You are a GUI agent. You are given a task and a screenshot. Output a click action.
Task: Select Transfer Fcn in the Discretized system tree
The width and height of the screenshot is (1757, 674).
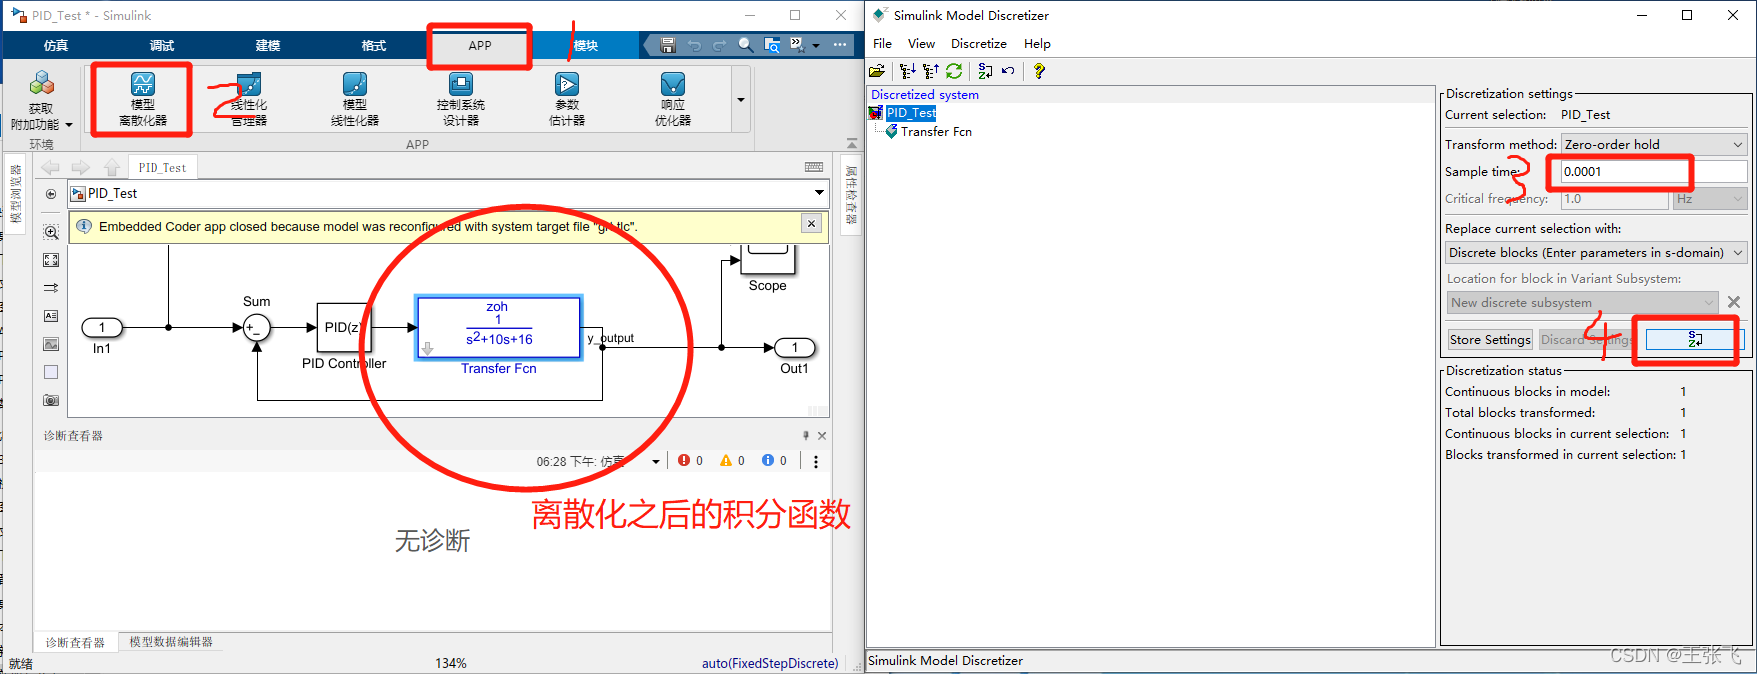point(936,132)
